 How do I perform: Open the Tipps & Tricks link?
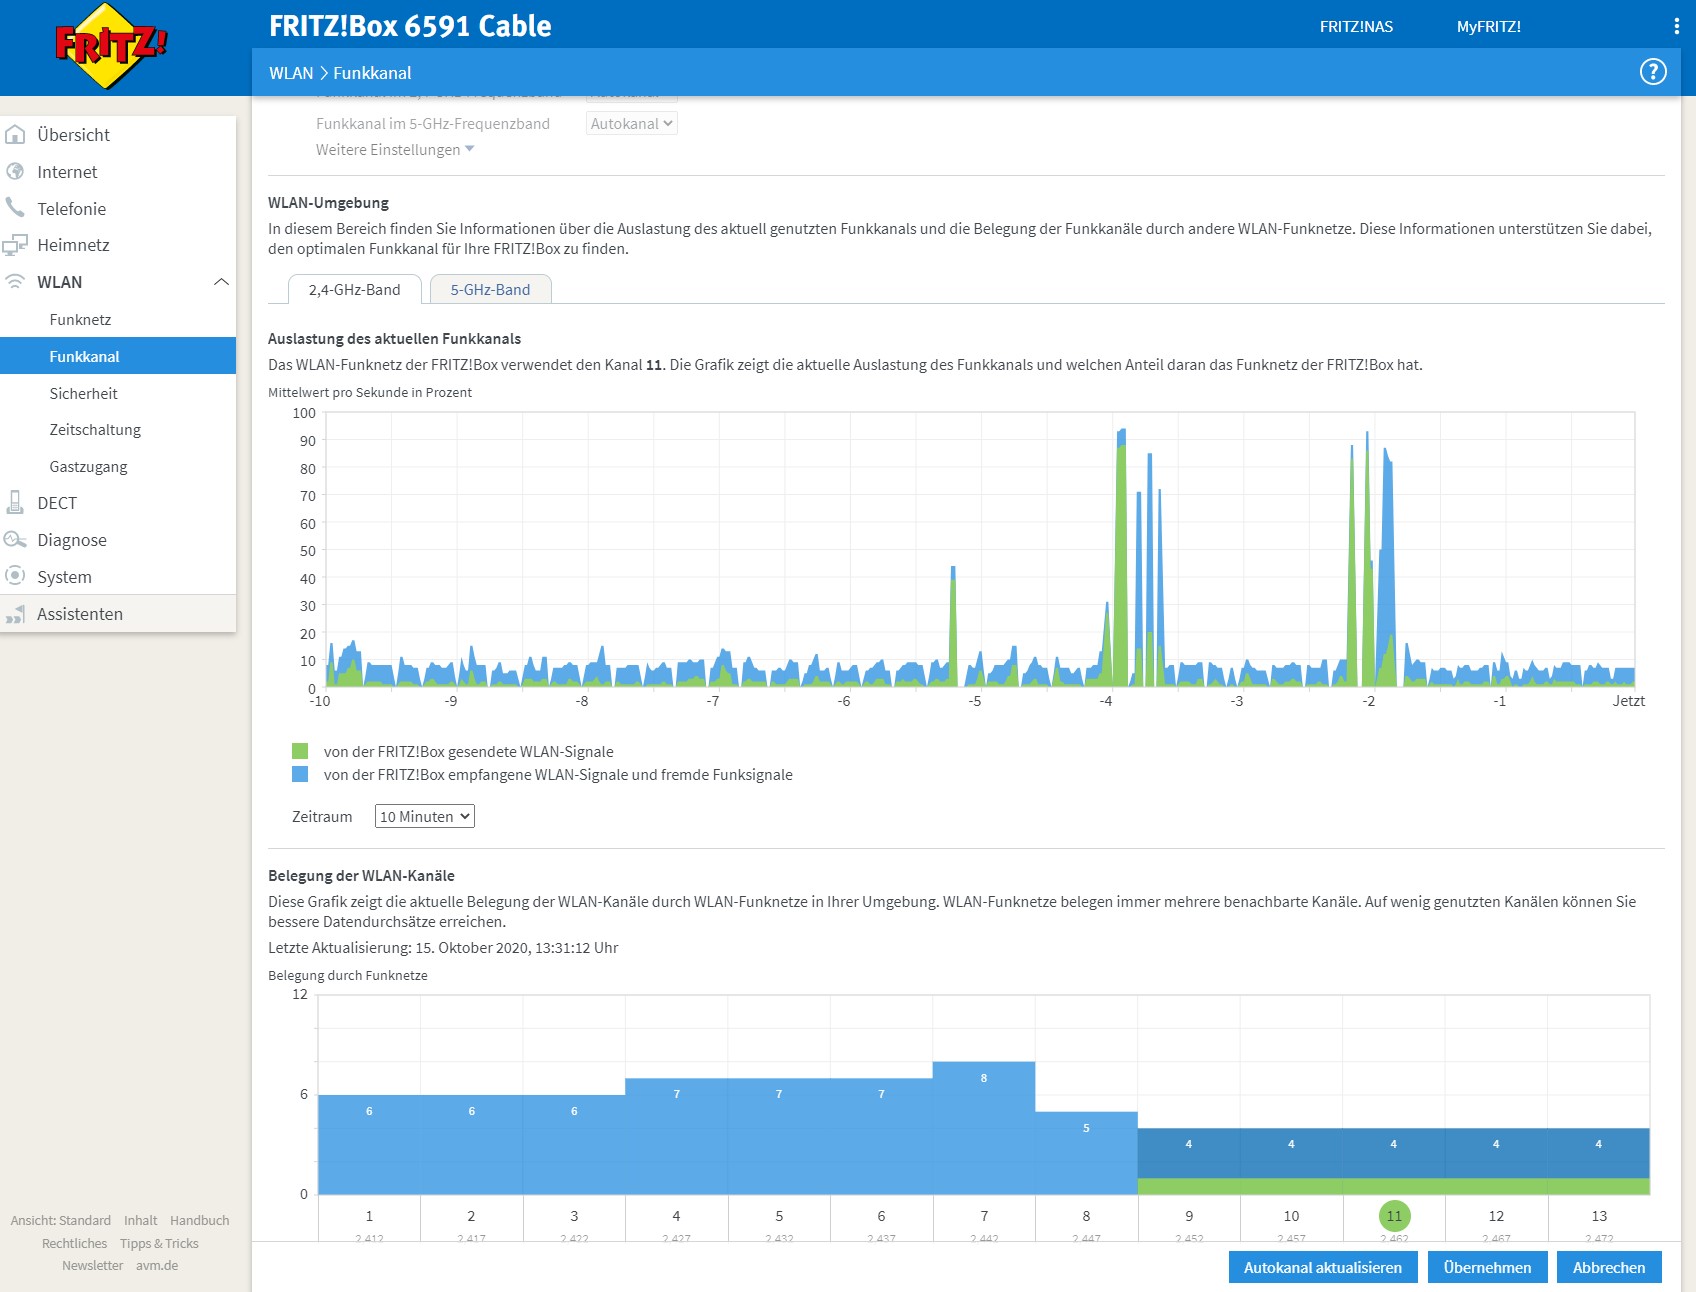(159, 1243)
